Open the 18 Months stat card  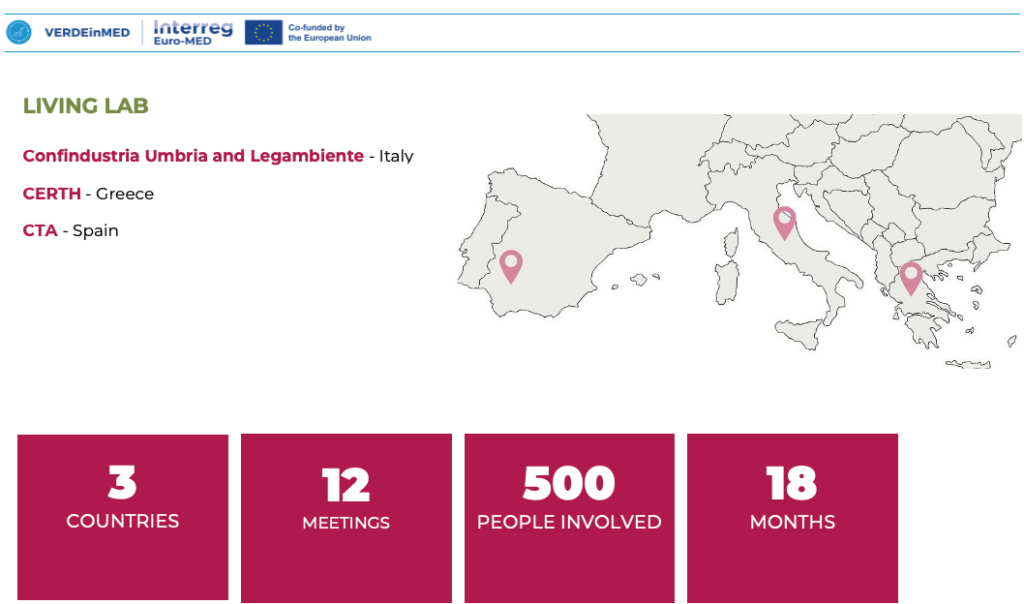[792, 518]
